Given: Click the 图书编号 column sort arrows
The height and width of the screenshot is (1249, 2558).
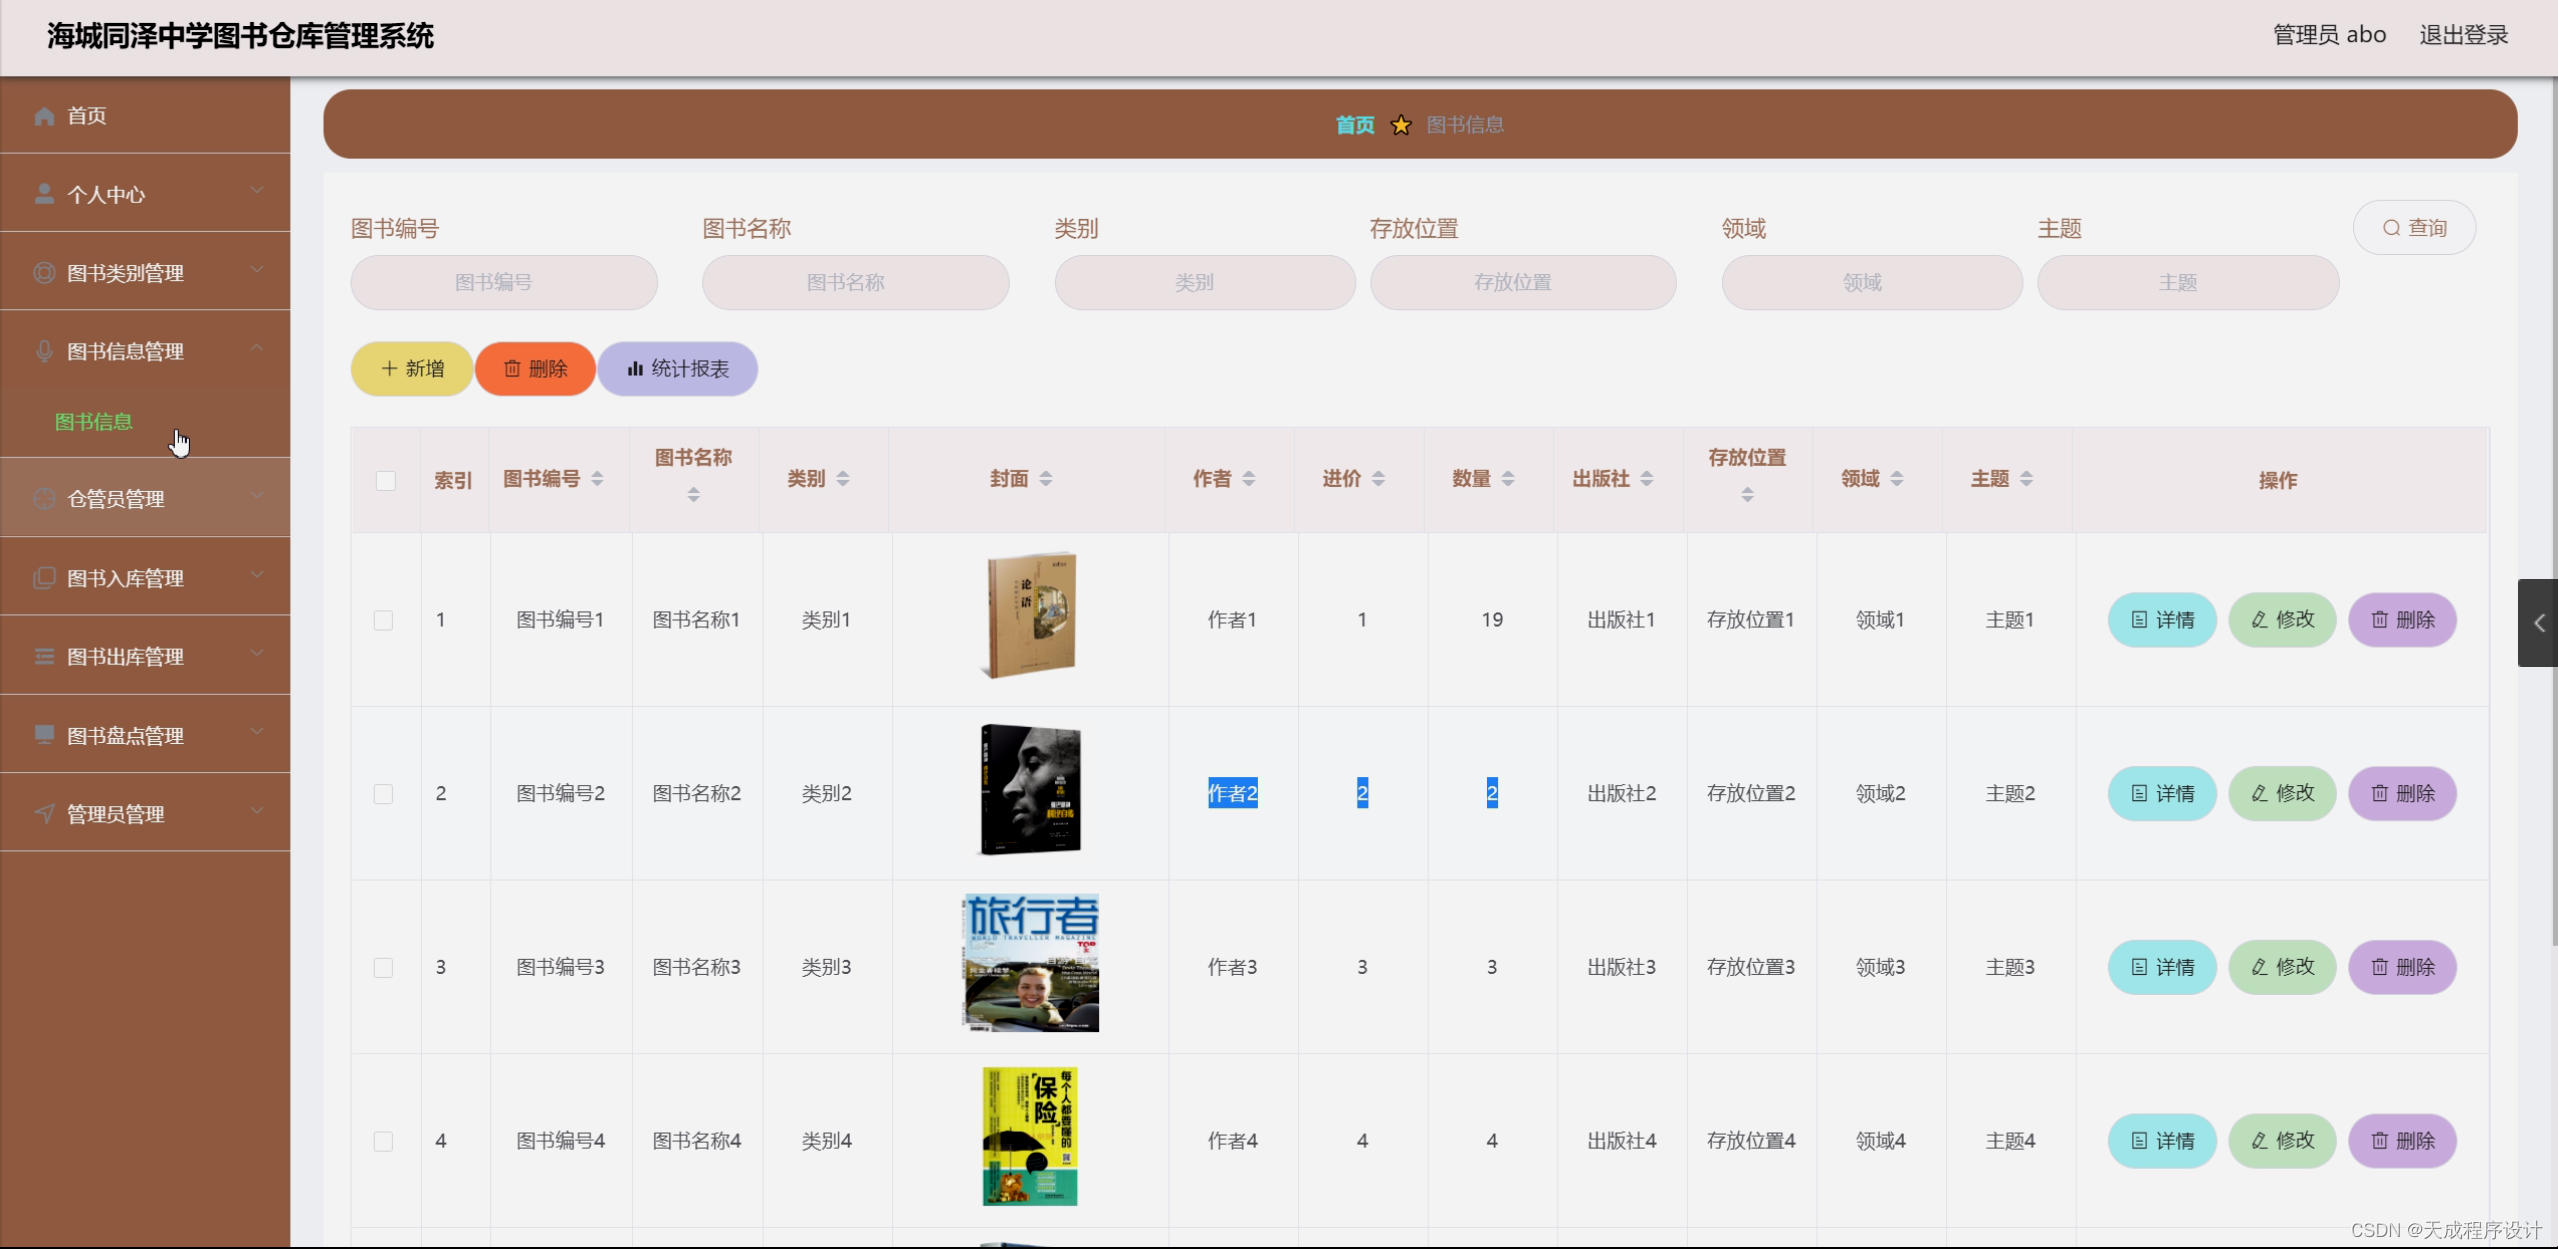Looking at the screenshot, I should [597, 479].
